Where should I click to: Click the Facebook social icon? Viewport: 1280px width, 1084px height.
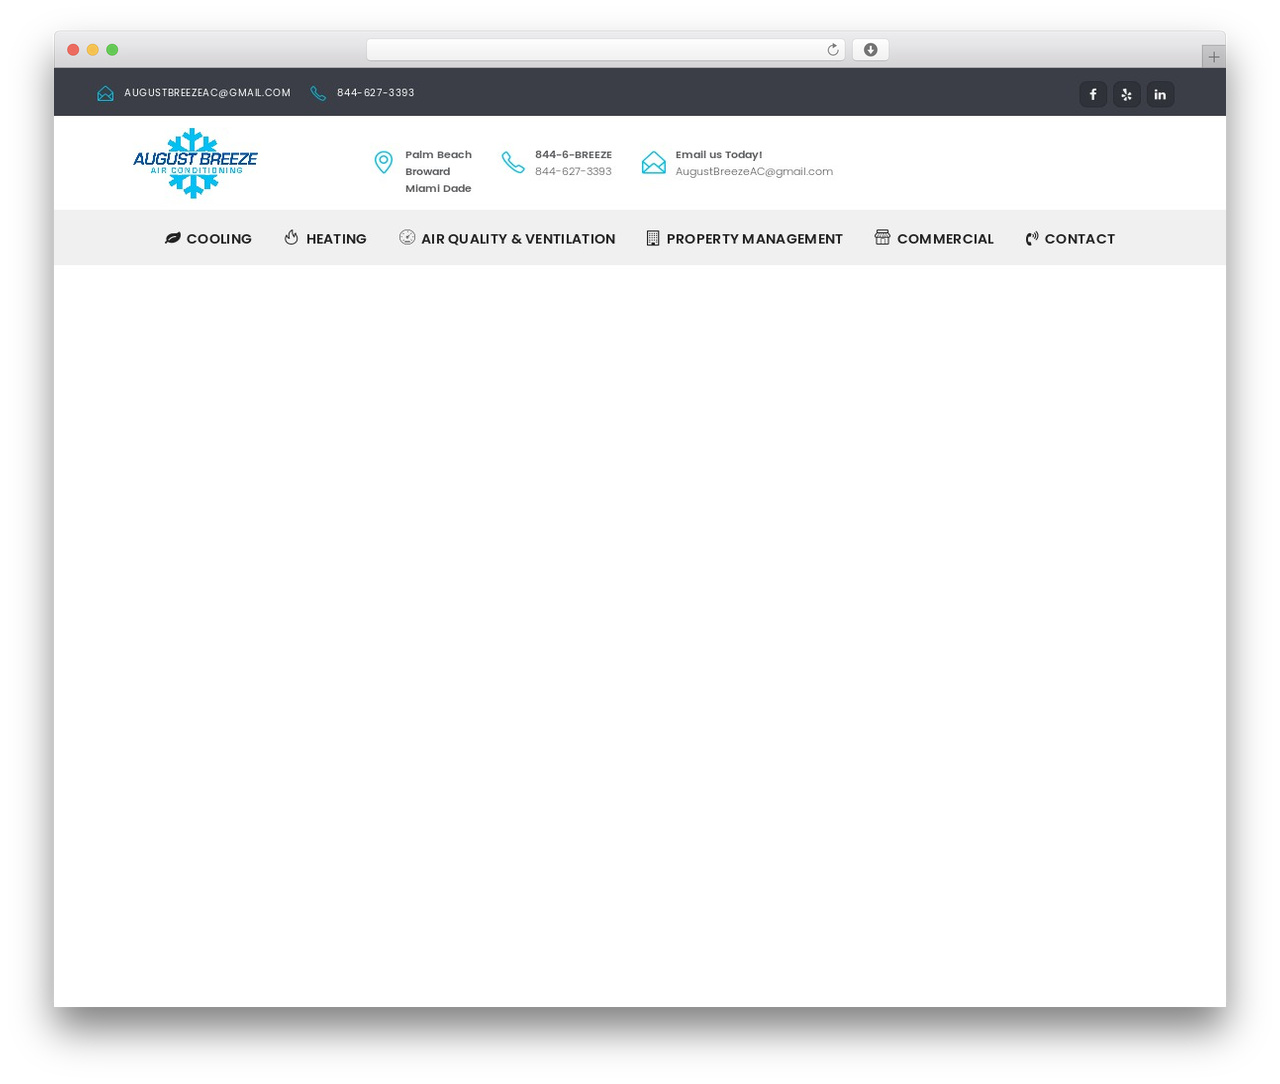click(x=1093, y=94)
